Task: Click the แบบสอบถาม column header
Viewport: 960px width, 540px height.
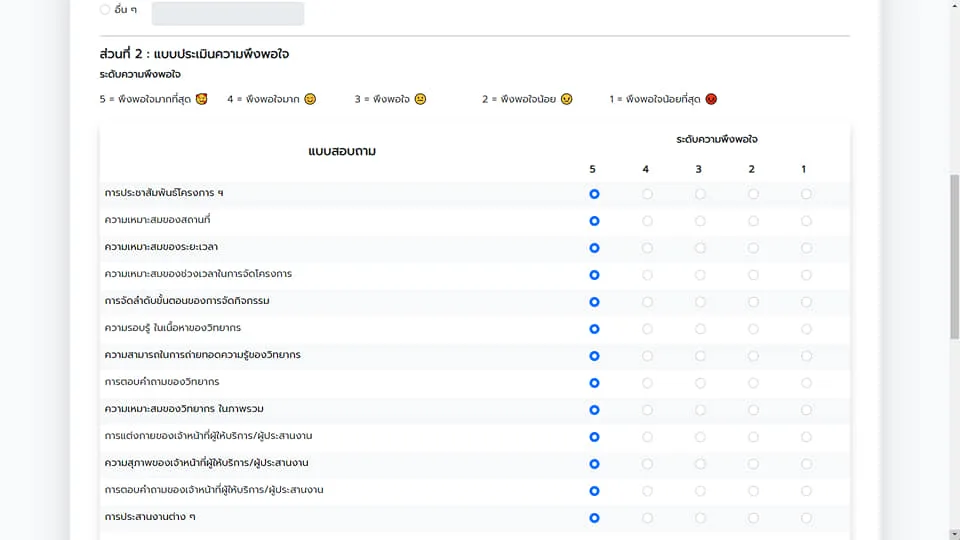Action: tap(342, 151)
